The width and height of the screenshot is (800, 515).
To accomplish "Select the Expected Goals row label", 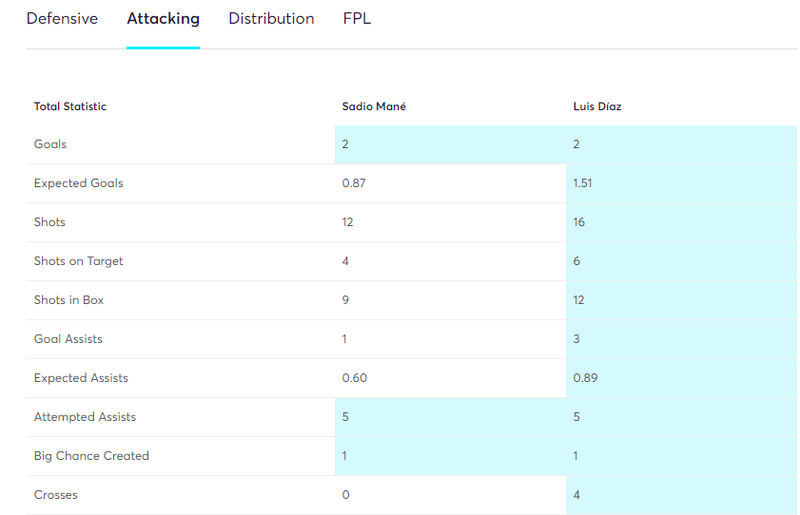I will [x=79, y=183].
